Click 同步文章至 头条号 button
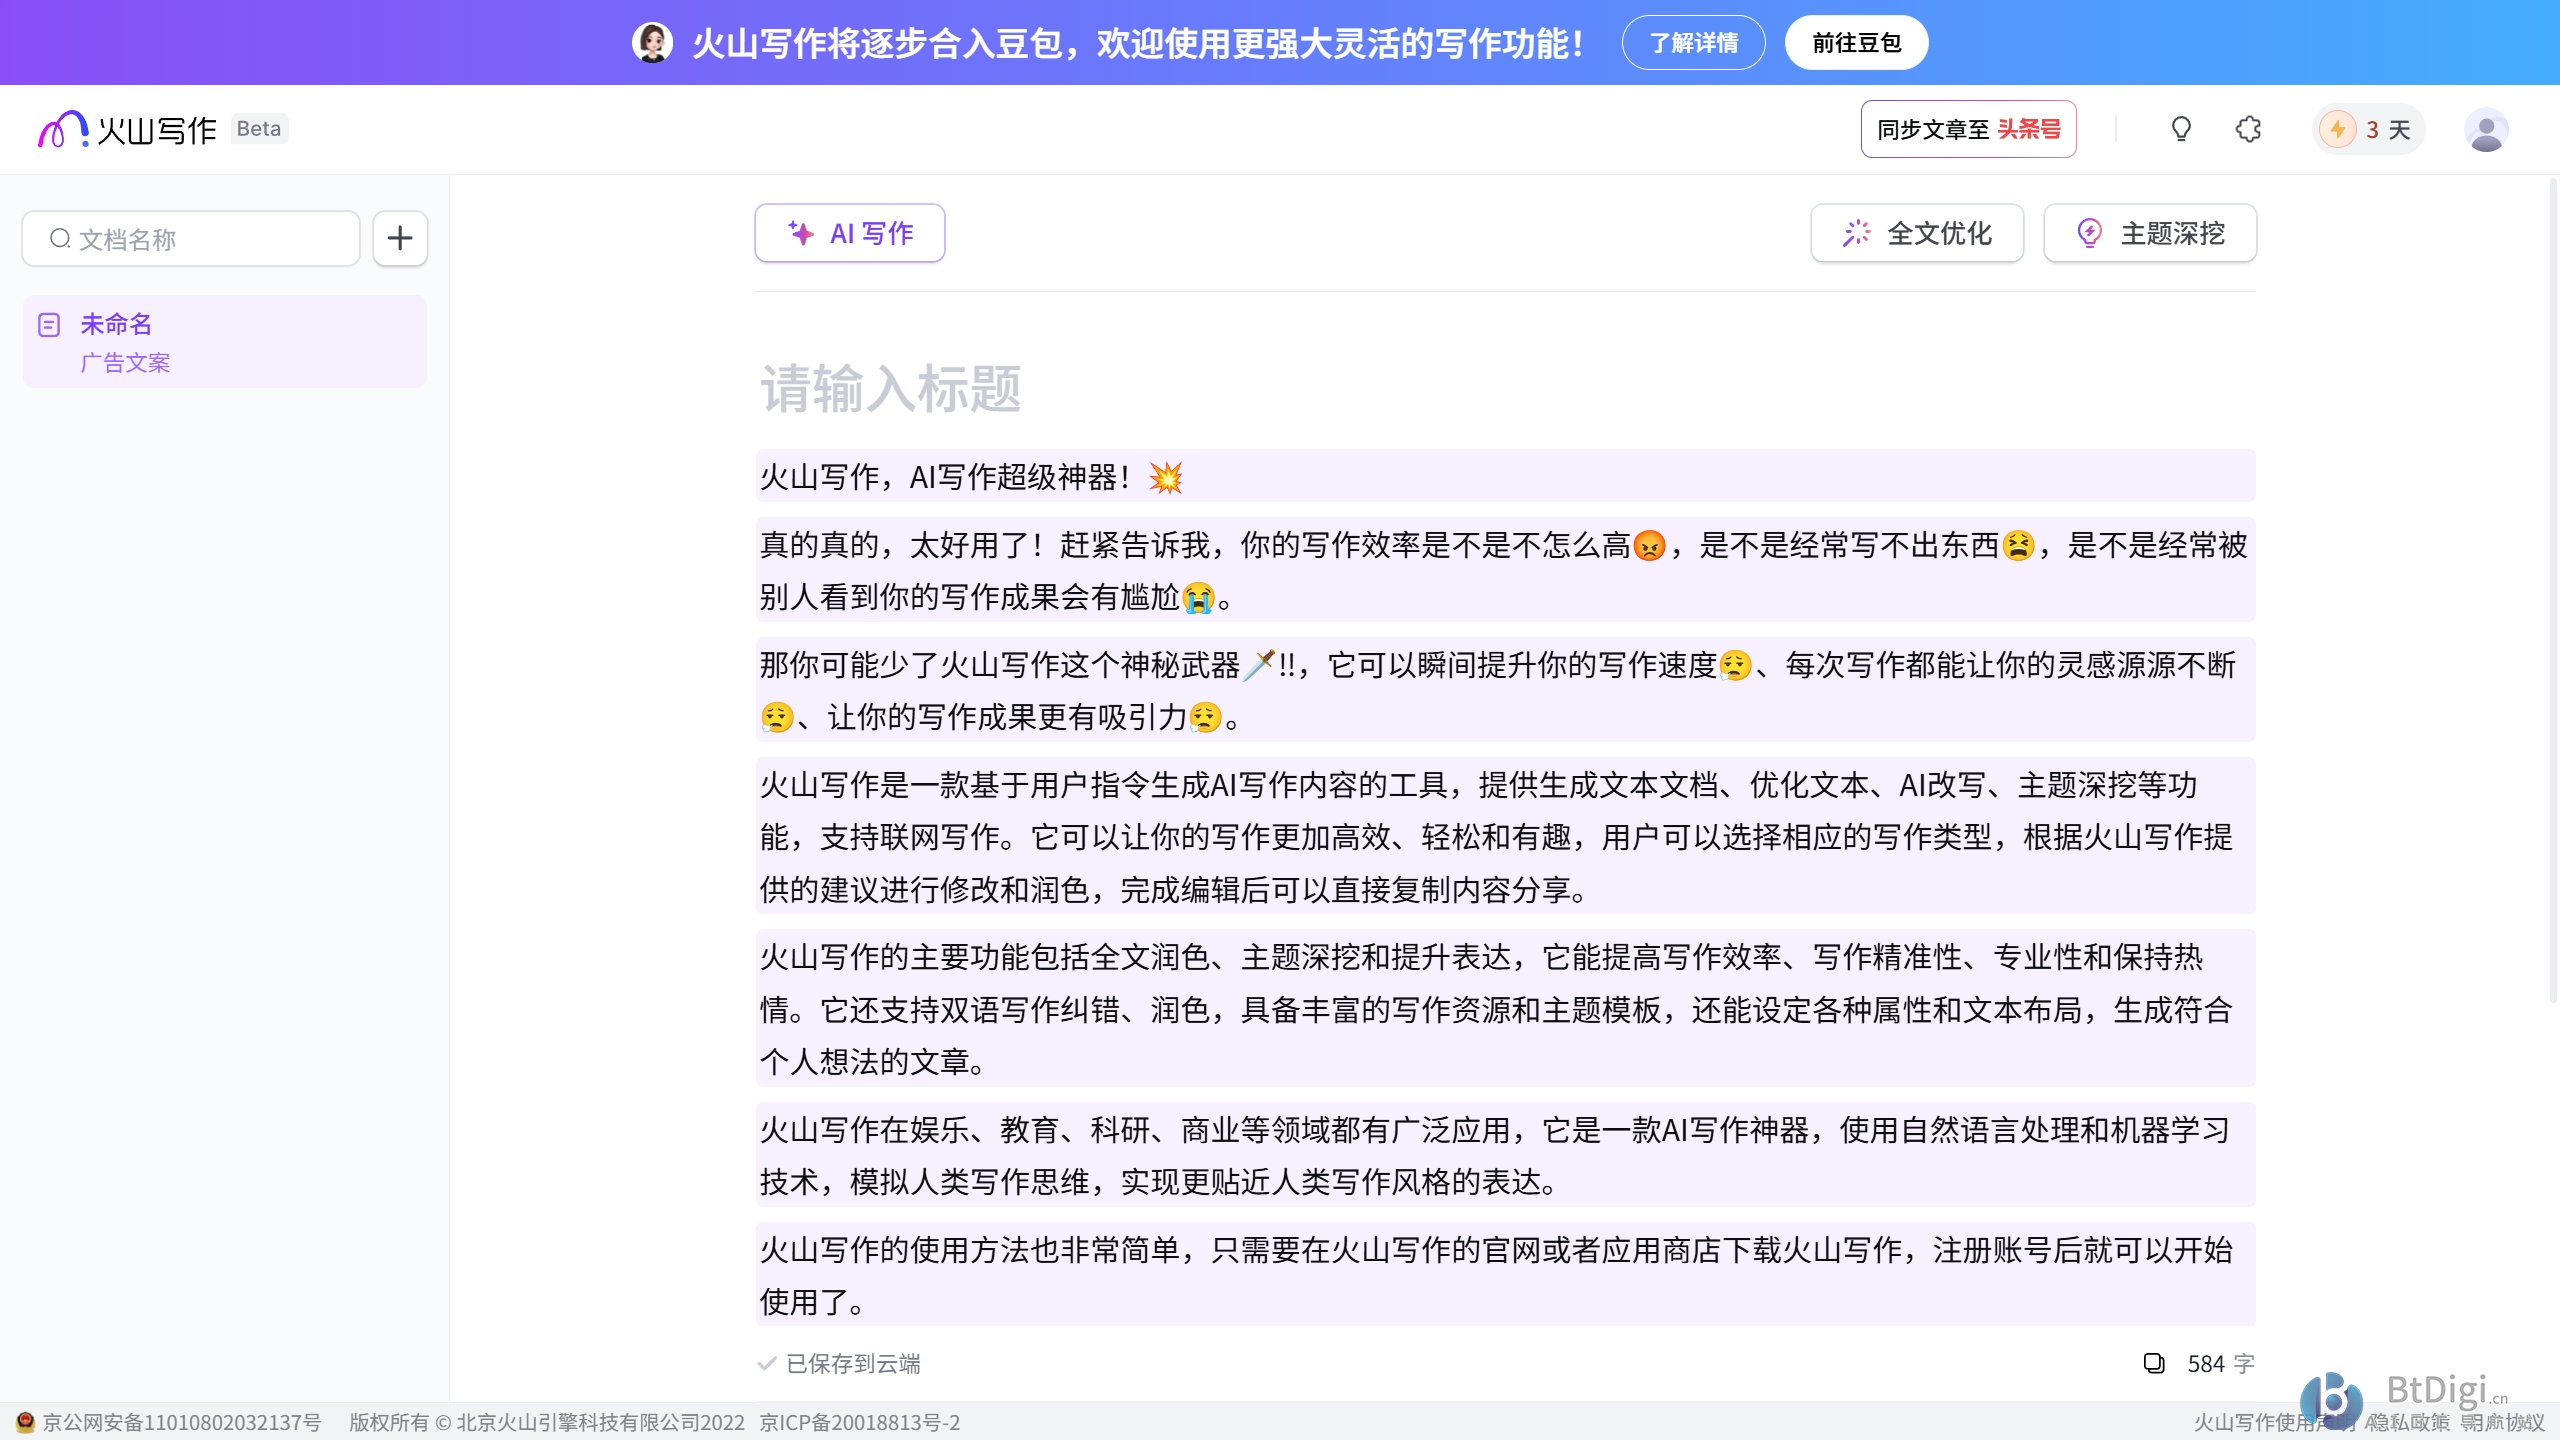This screenshot has width=2560, height=1440. coord(1968,129)
